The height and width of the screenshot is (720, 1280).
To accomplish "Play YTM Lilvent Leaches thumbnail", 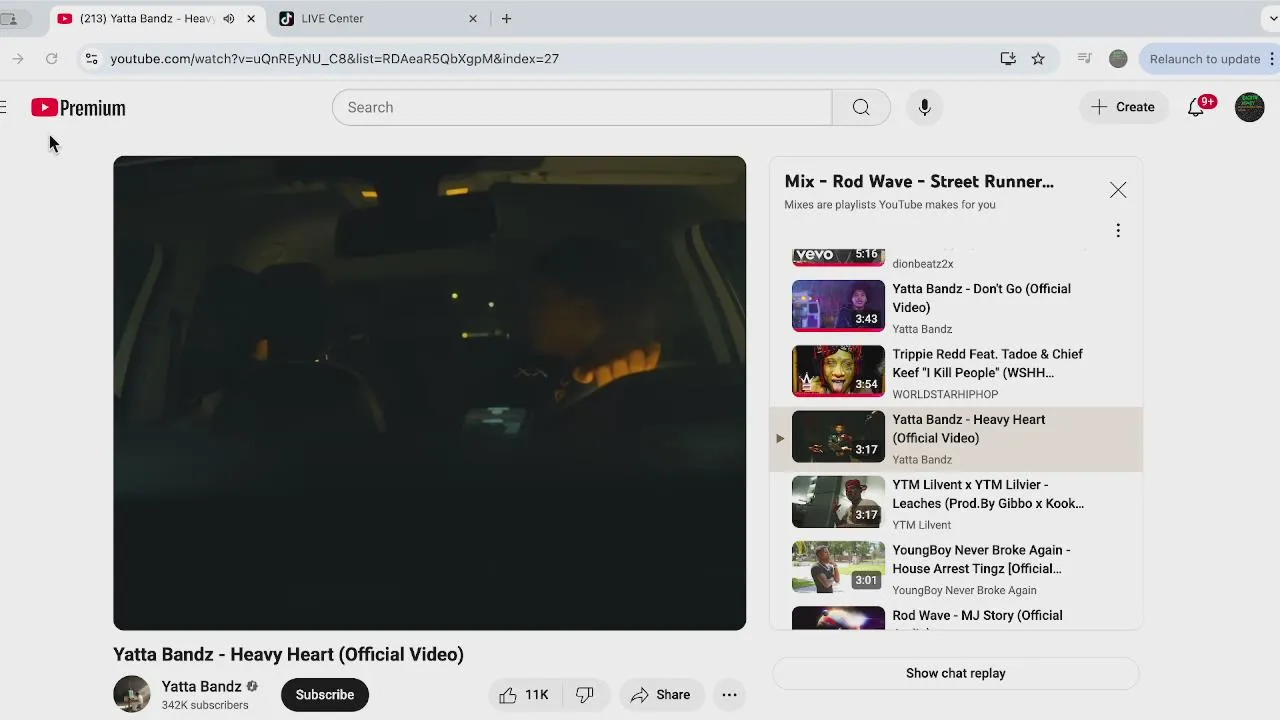I will [838, 502].
